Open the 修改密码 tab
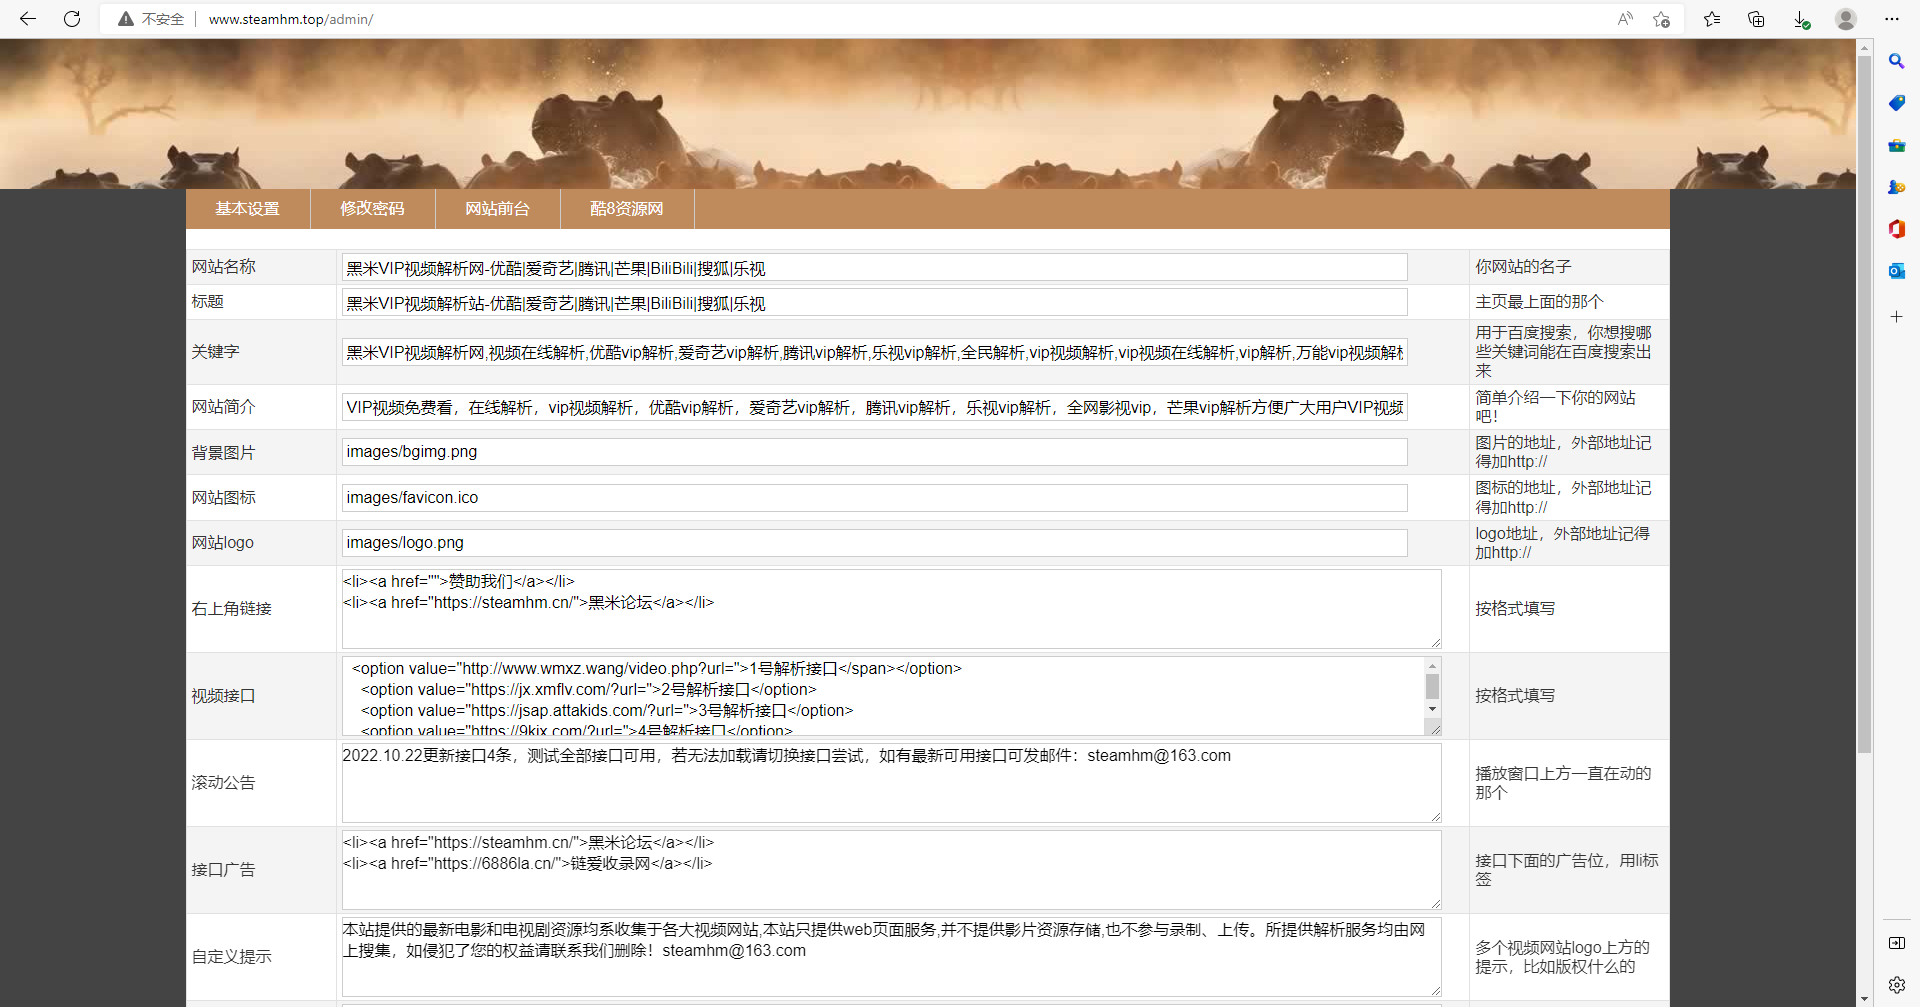Image resolution: width=1920 pixels, height=1007 pixels. [x=373, y=209]
